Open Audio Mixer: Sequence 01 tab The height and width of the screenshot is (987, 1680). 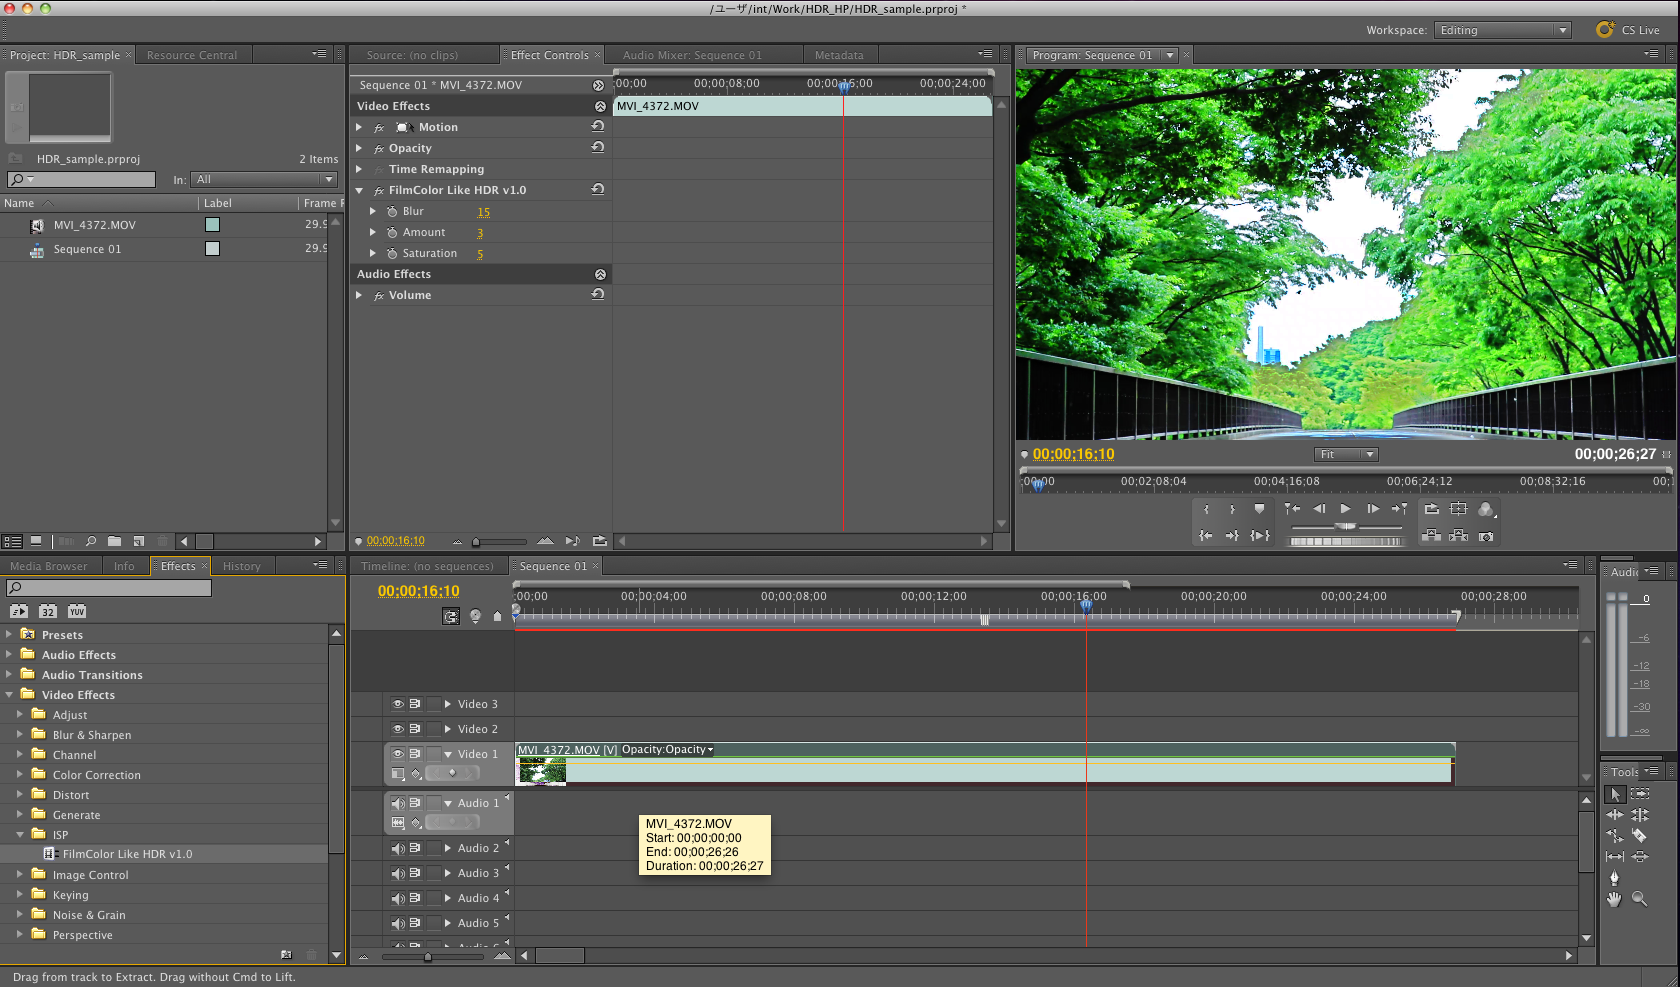click(x=692, y=55)
